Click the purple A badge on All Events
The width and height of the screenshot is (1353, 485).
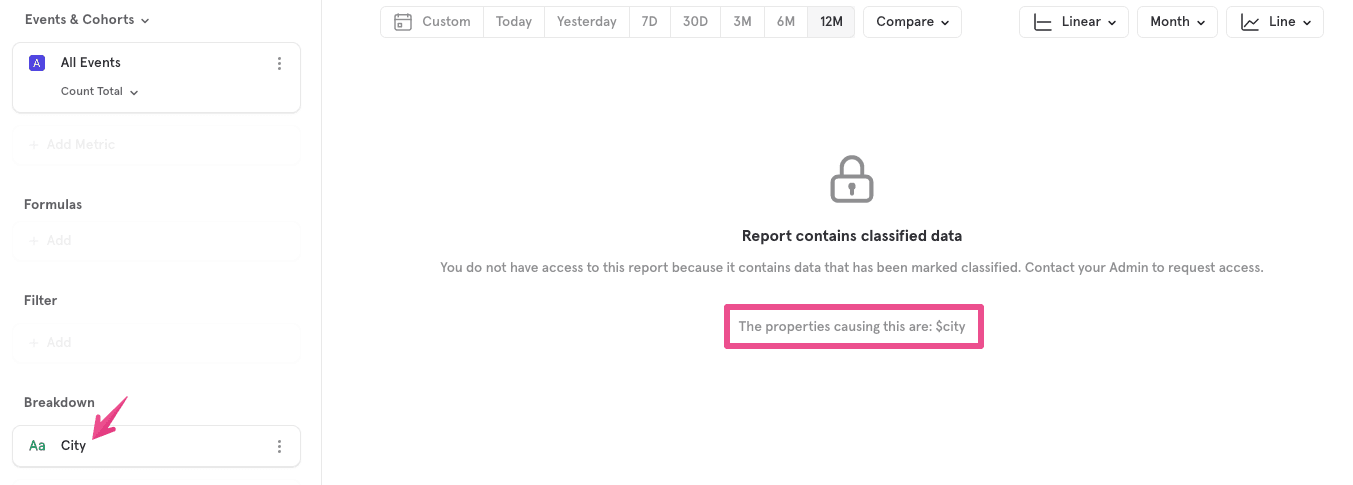coord(37,63)
